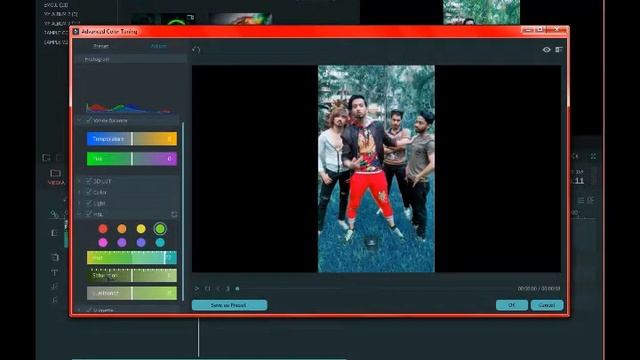This screenshot has width=640, height=360.
Task: Click the media thumbnail in the main window preview
Action: point(482,12)
